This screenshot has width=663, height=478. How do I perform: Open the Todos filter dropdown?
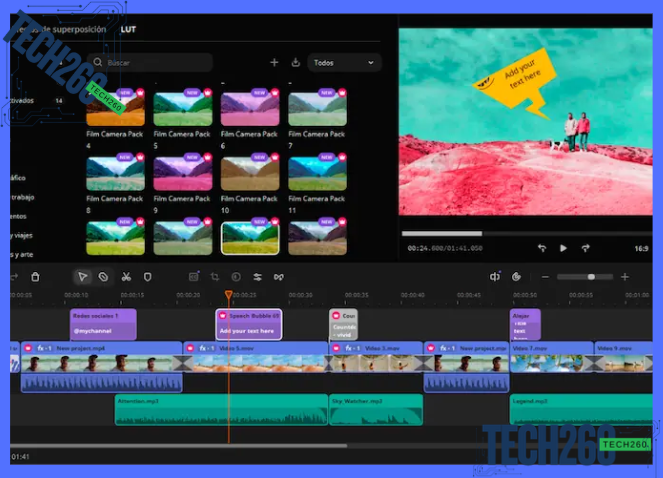344,63
